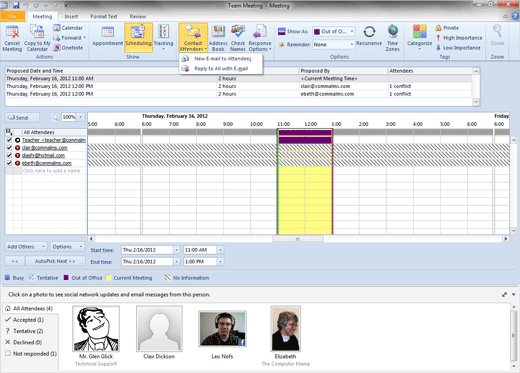Click the purple Out of Office legend swatch

point(66,278)
